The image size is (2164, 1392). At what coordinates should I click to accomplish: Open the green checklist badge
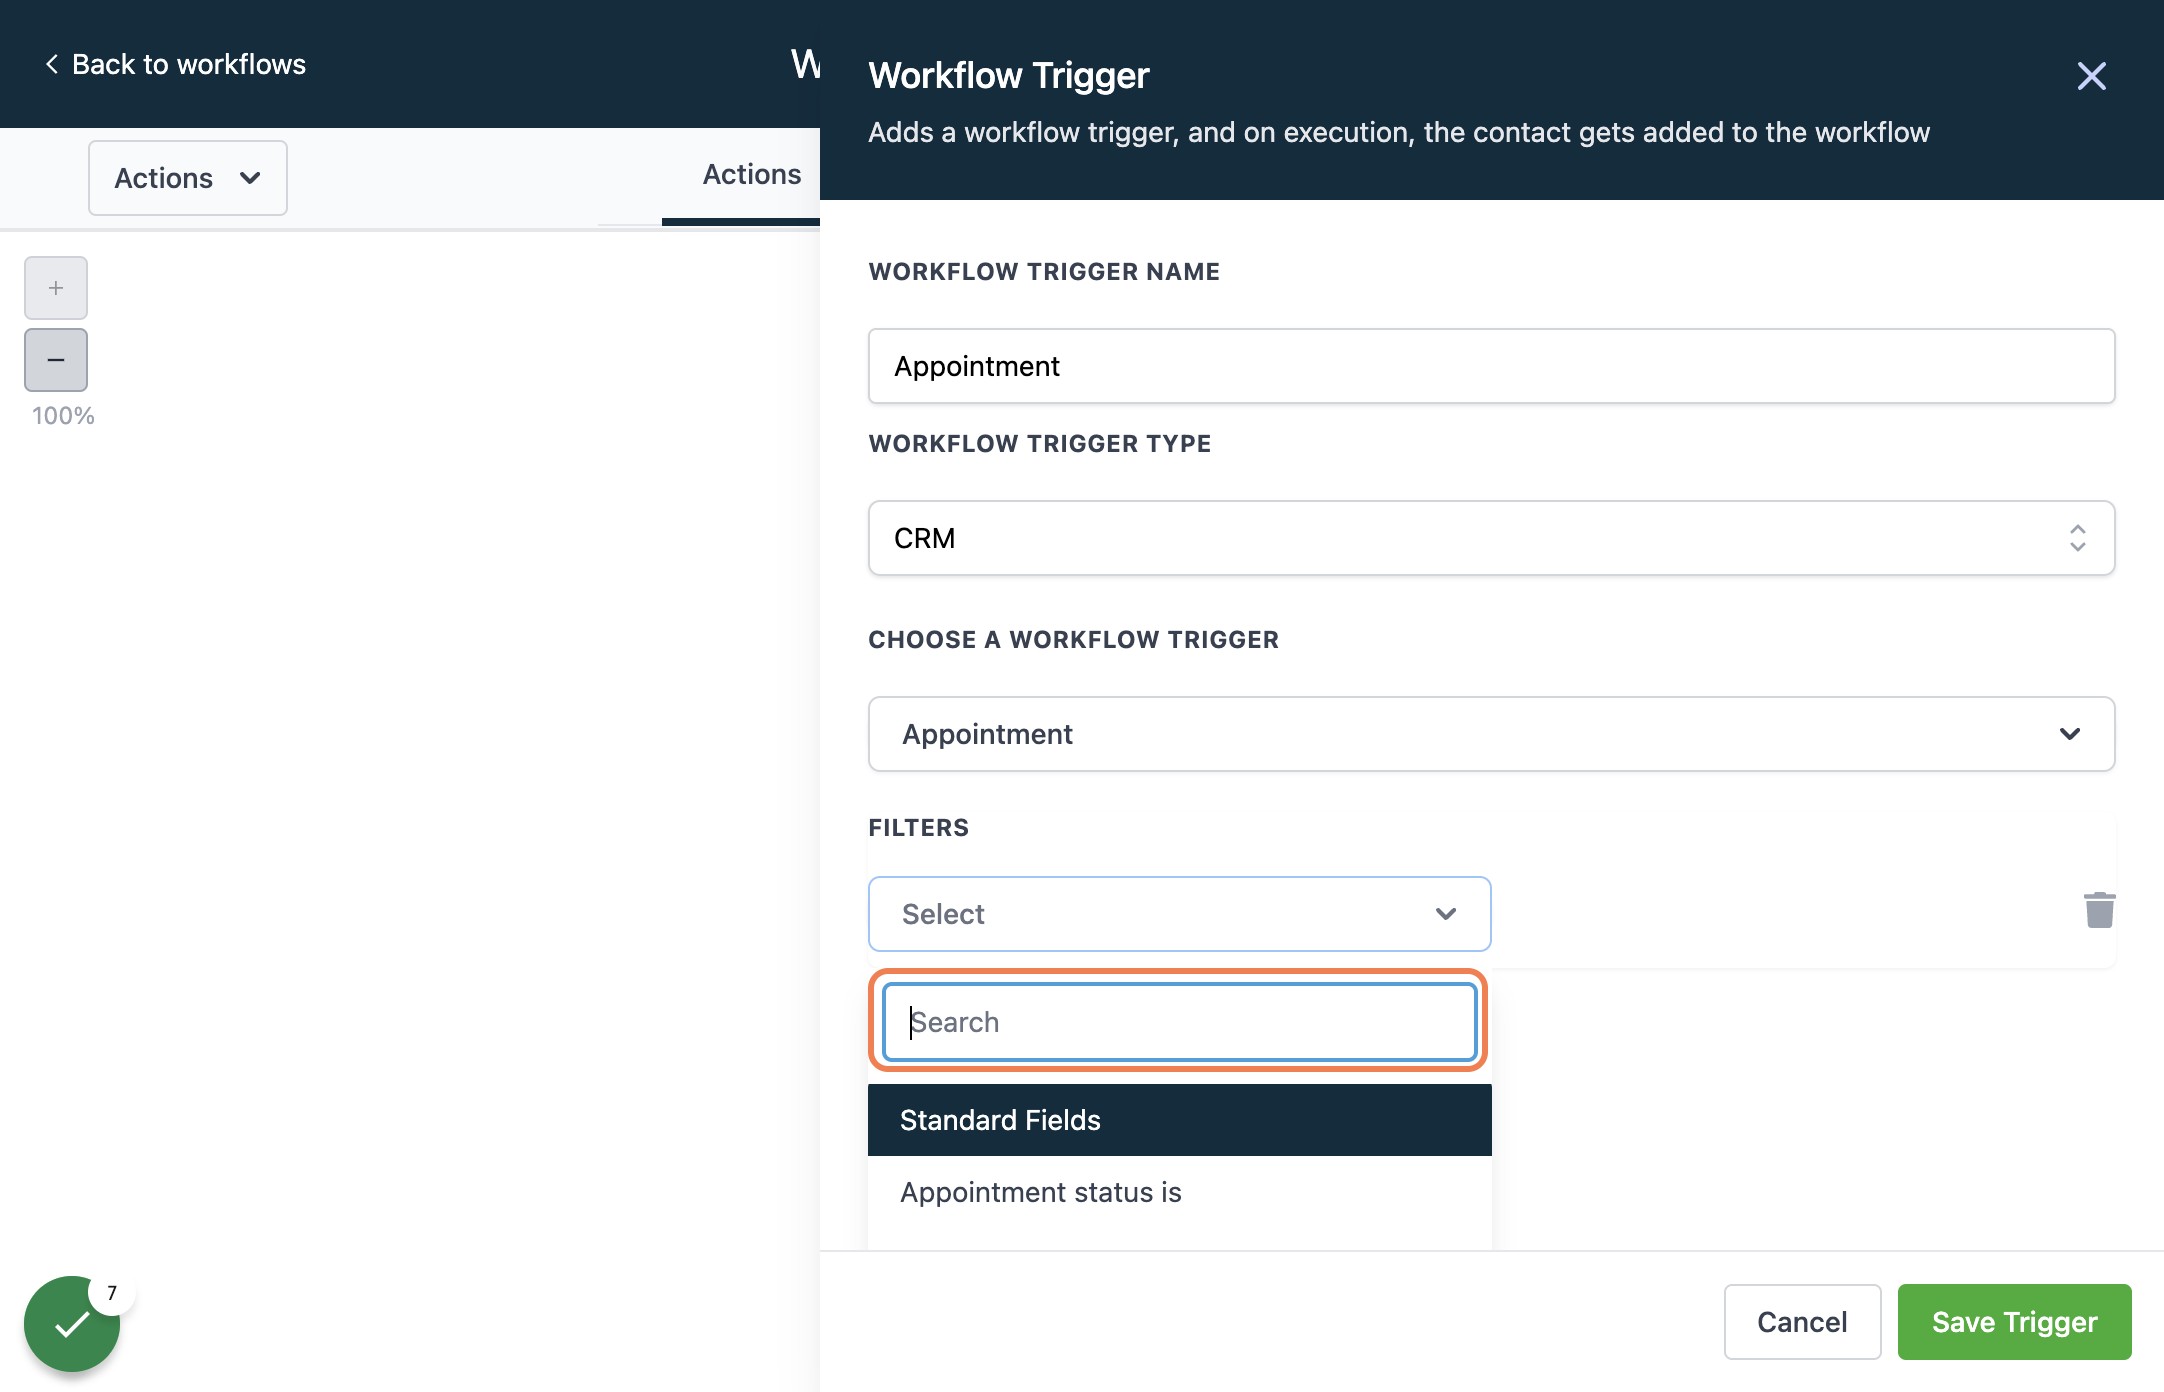(x=72, y=1324)
